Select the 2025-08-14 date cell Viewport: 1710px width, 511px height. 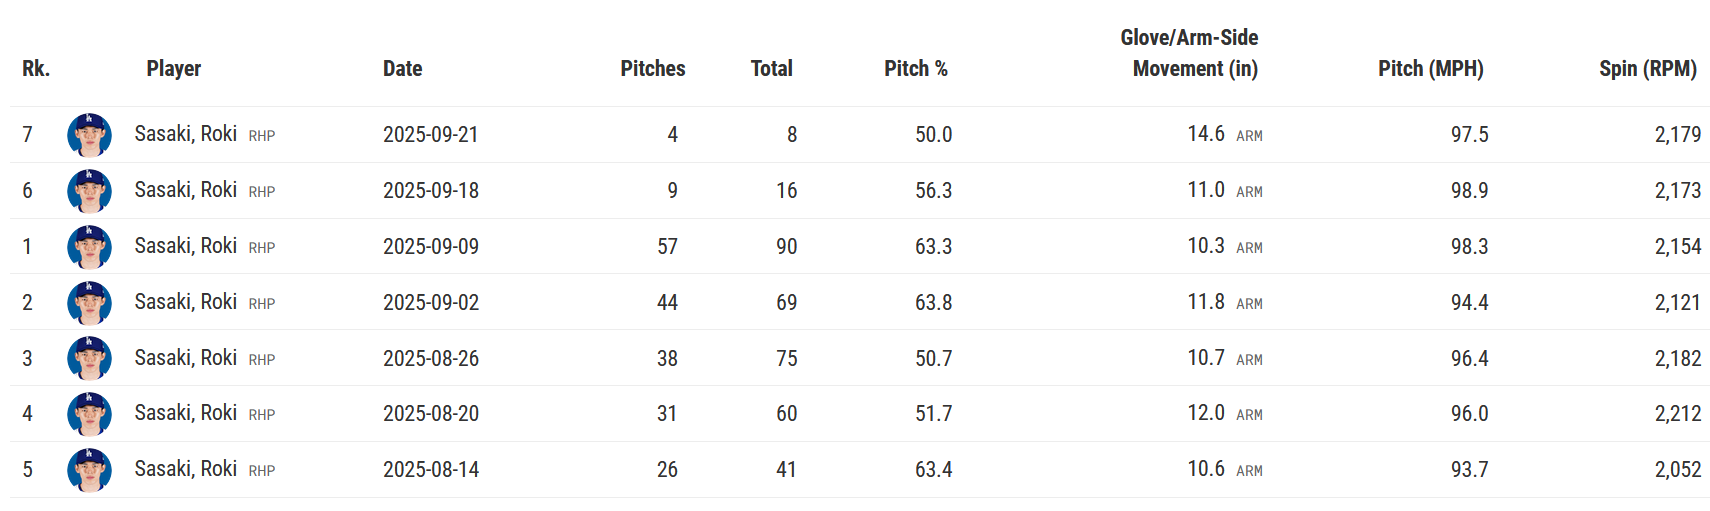[431, 470]
